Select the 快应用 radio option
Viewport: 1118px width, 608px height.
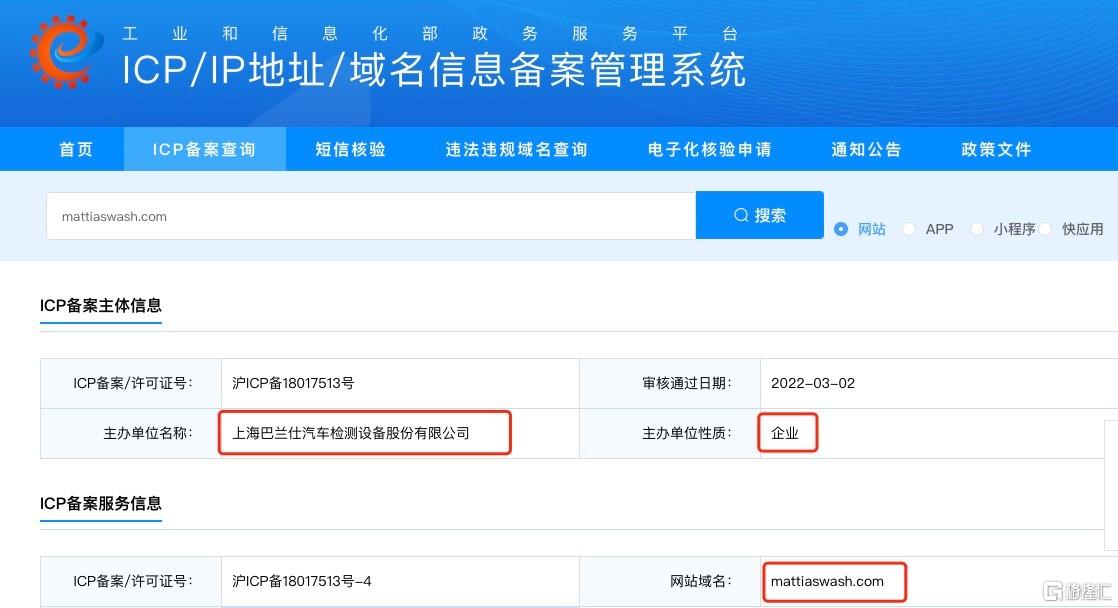1045,229
